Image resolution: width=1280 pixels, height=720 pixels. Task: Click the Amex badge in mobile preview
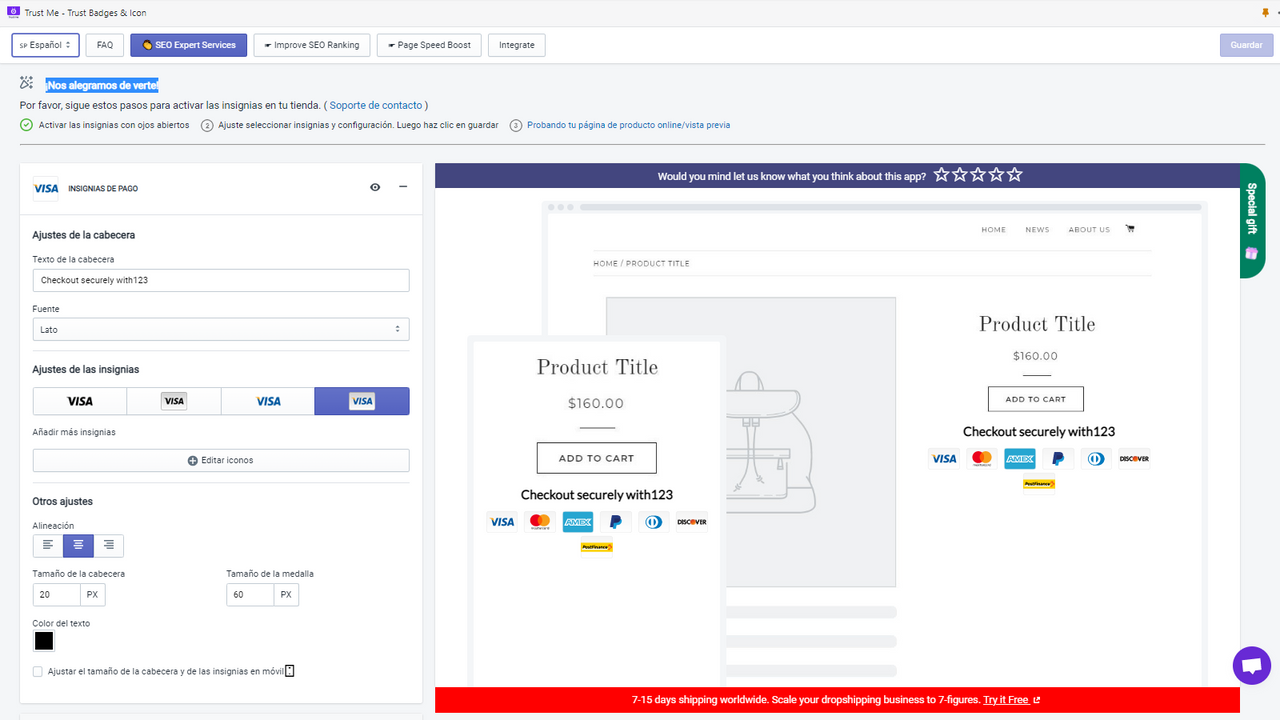[578, 522]
